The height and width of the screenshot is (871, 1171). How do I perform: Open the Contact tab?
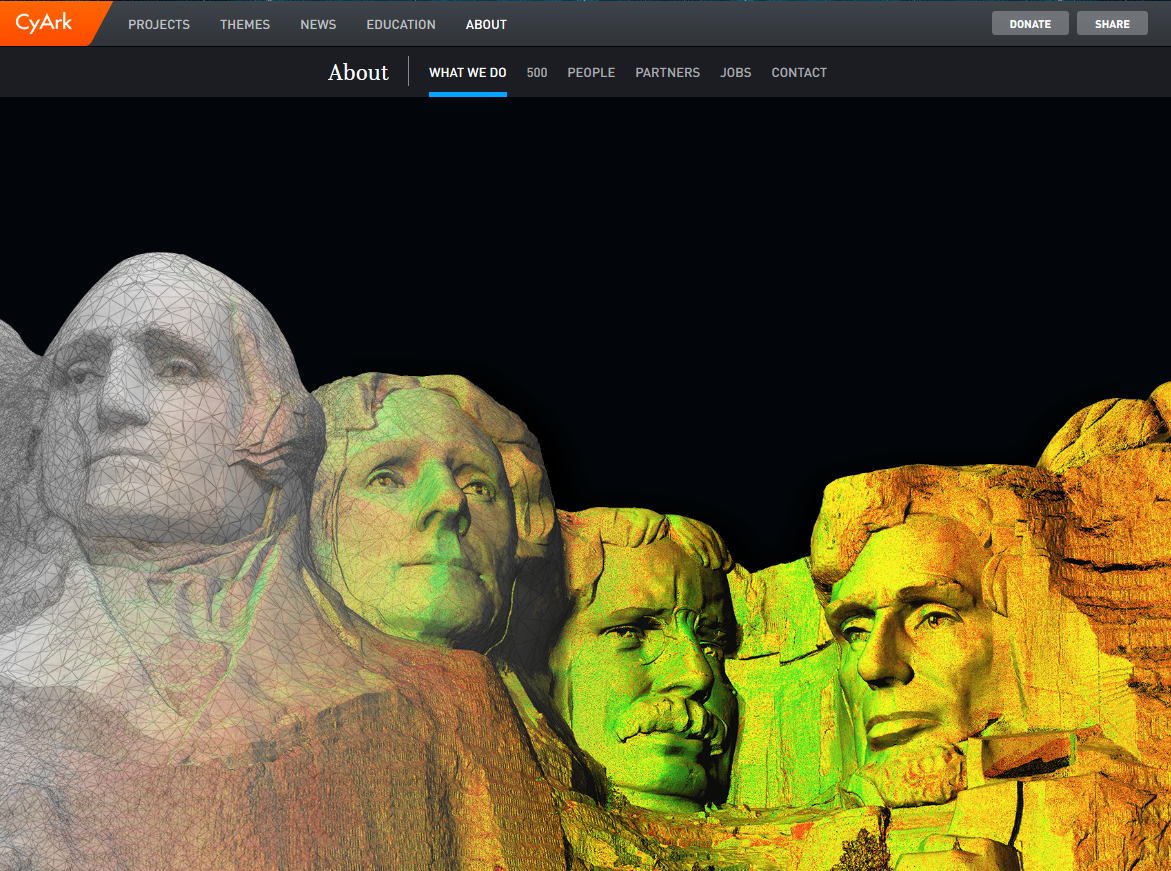799,72
